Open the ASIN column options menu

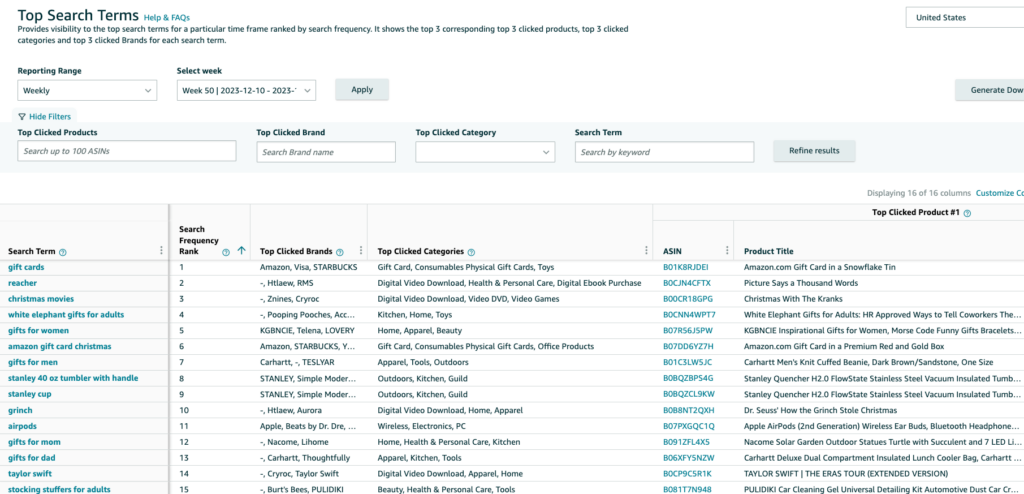[x=727, y=251]
